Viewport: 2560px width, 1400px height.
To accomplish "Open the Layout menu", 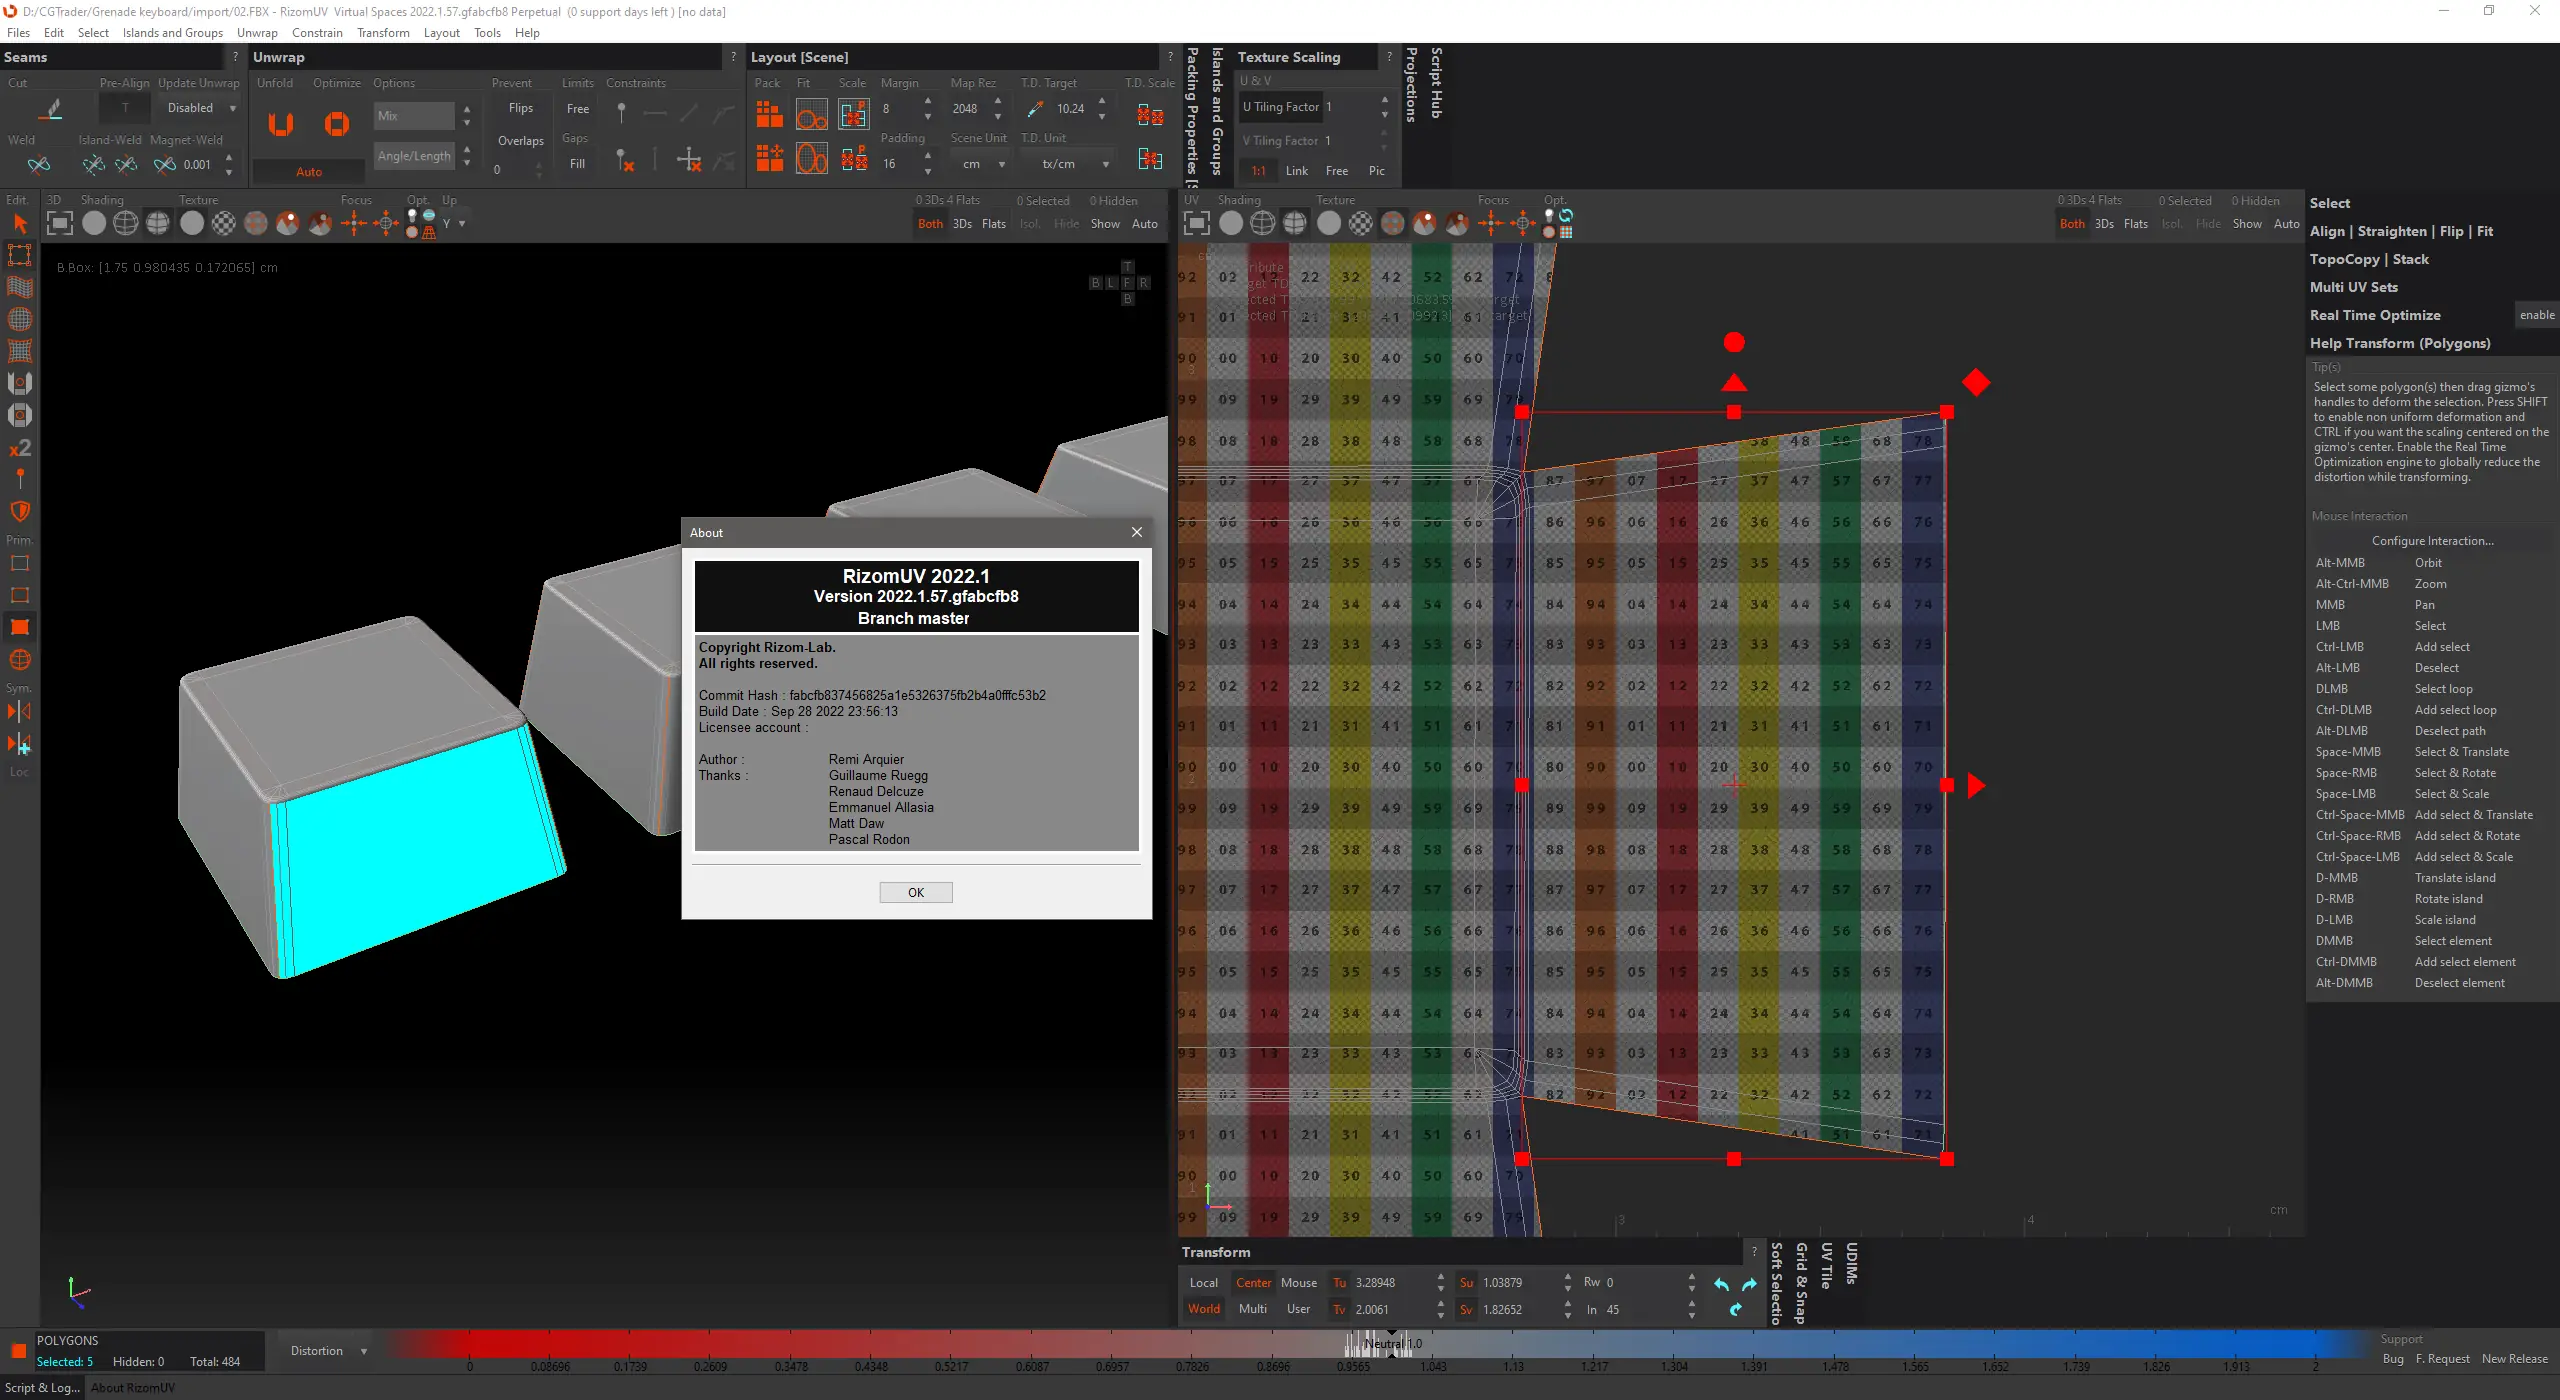I will [x=441, y=33].
